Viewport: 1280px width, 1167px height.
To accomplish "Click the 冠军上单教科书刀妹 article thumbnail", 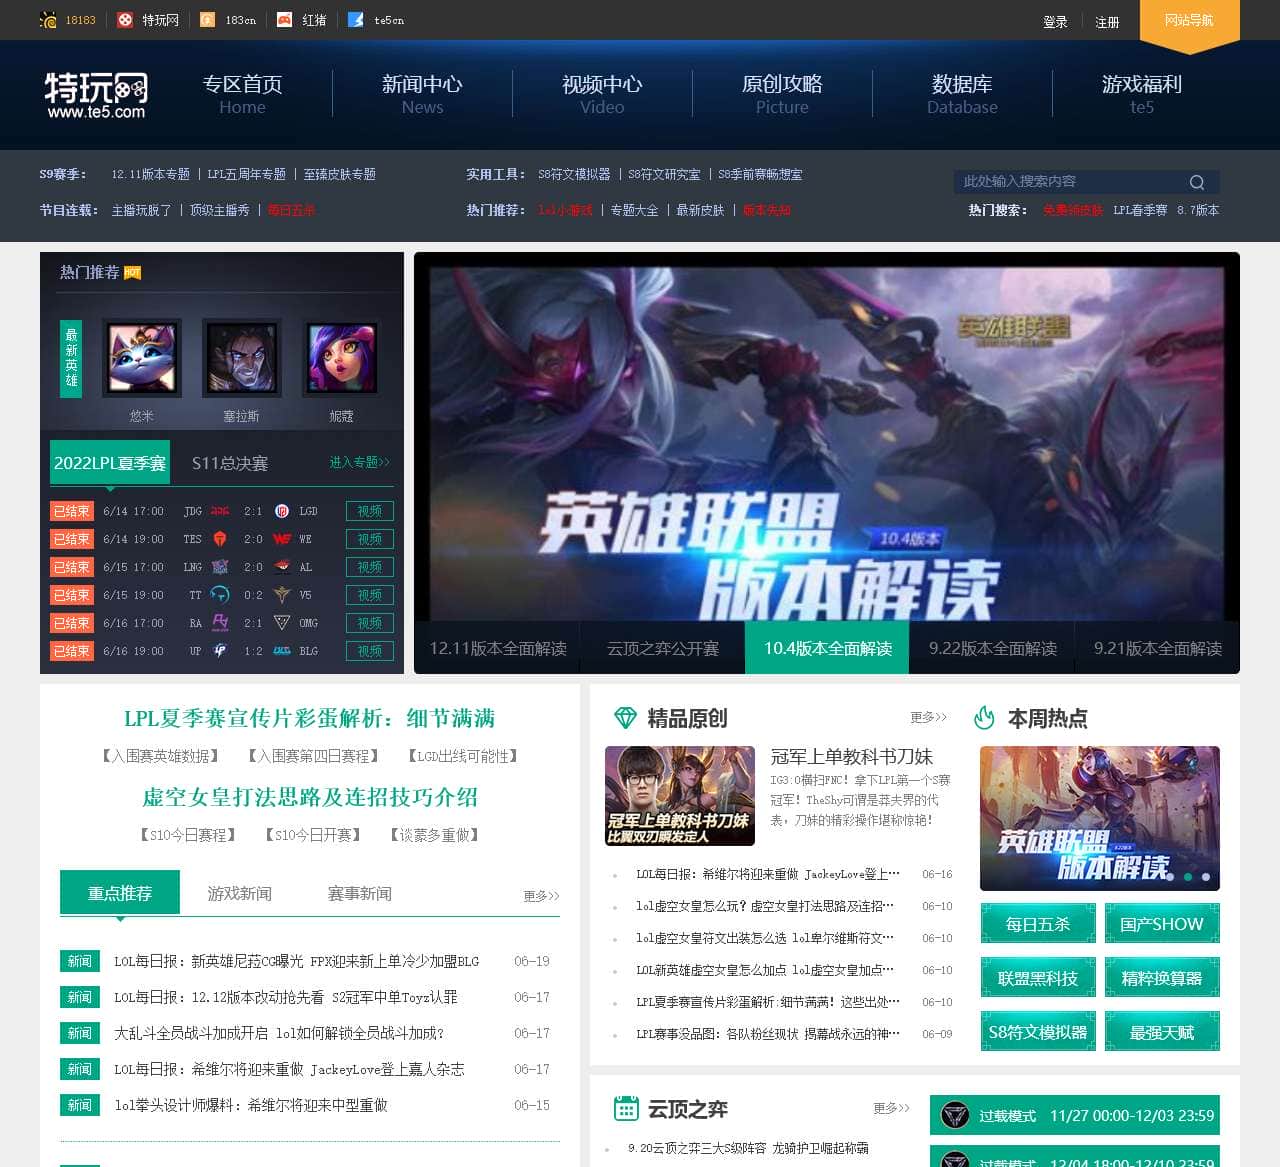I will pyautogui.click(x=680, y=796).
